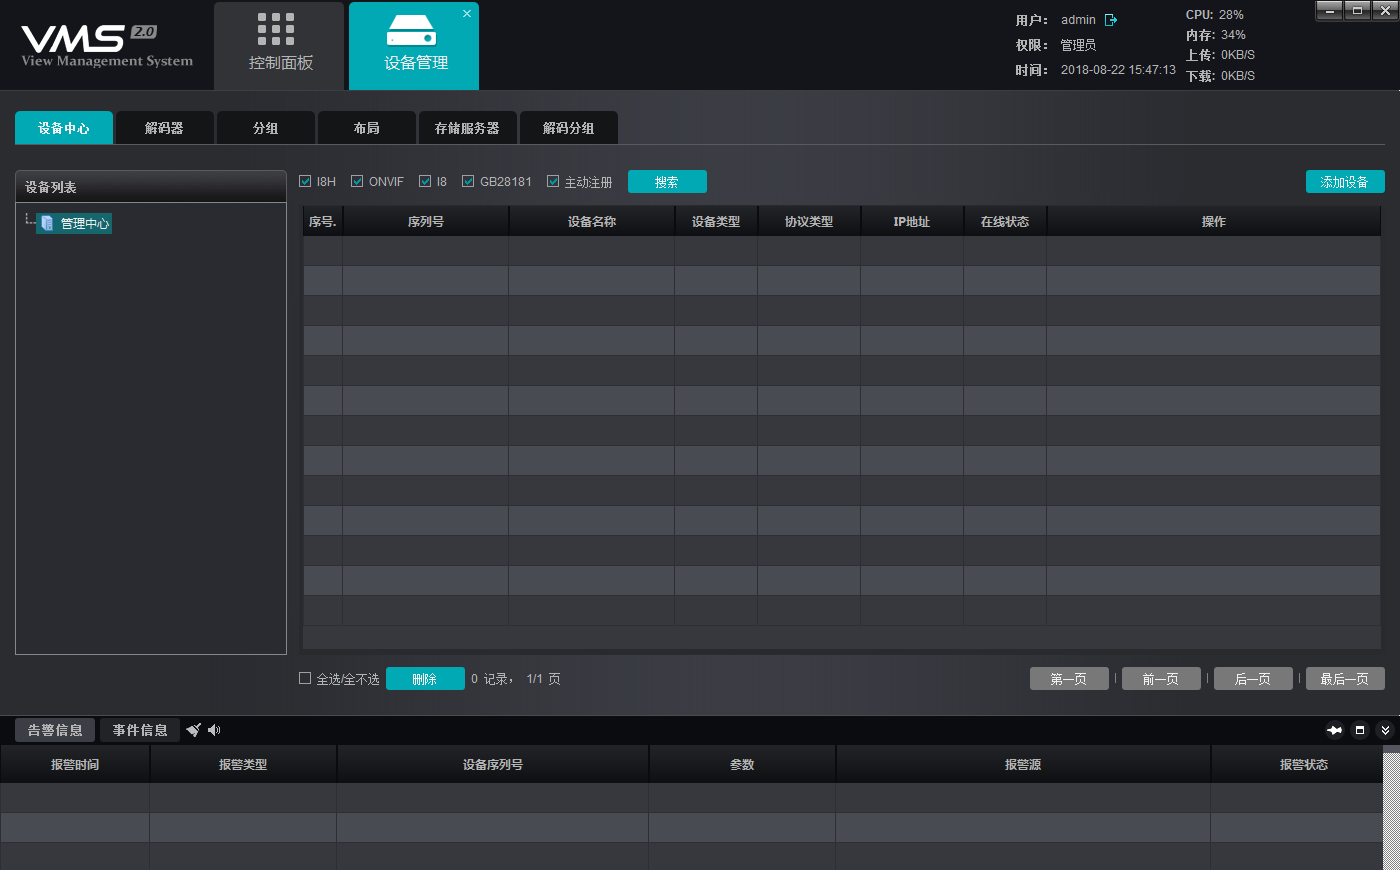1400x870 pixels.
Task: Sort by the 协议类型 column header
Action: tap(809, 222)
